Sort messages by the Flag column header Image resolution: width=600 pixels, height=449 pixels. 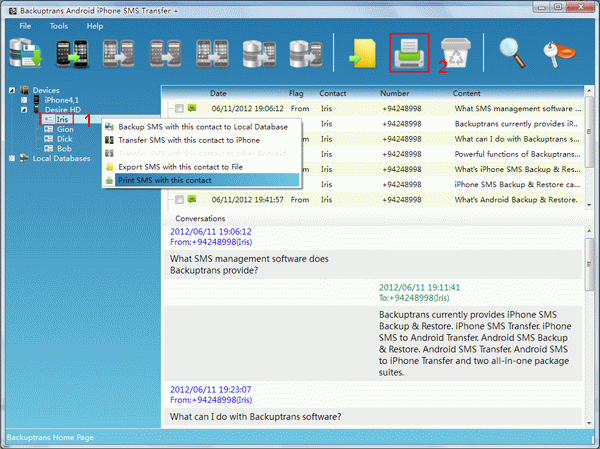coord(296,93)
